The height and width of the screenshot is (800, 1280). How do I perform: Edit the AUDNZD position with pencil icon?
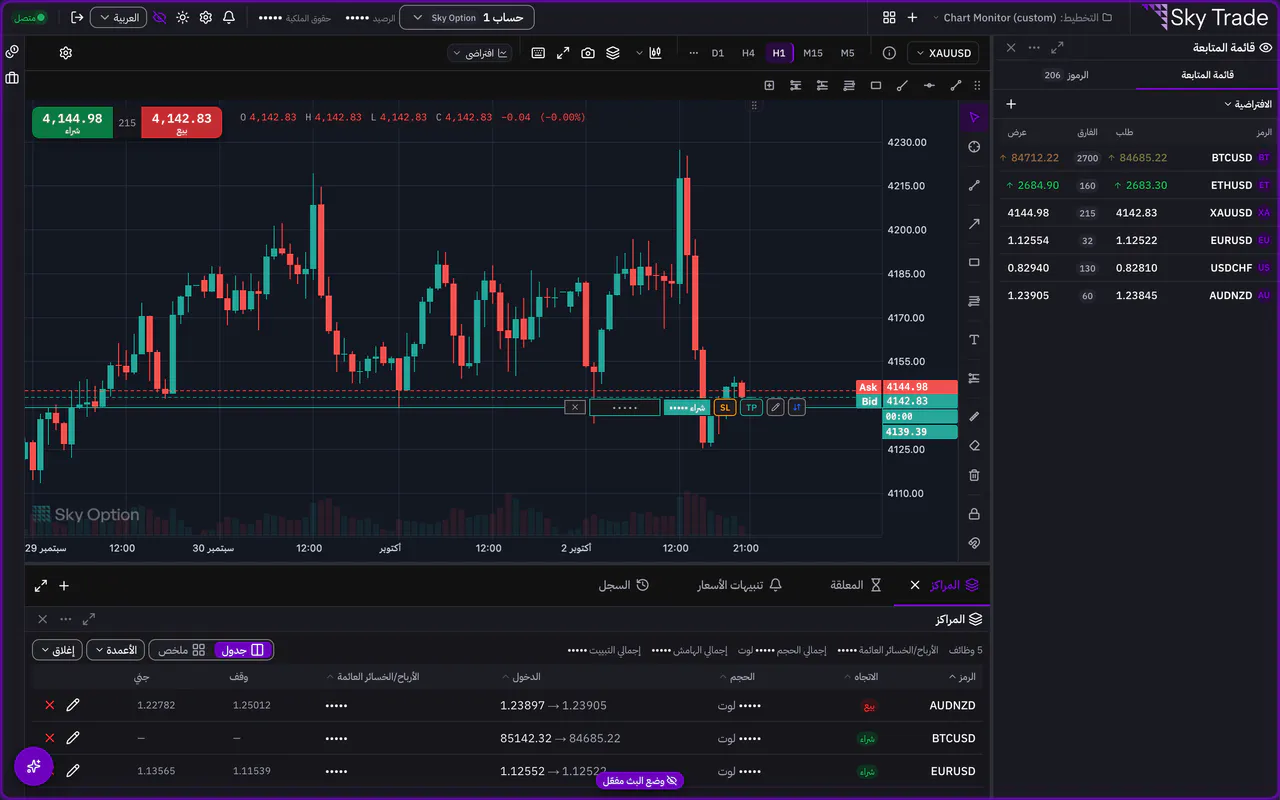73,705
